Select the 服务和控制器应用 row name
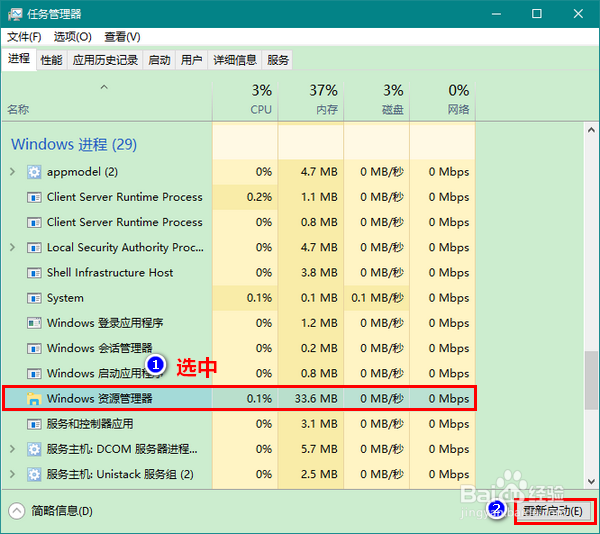 [90, 424]
